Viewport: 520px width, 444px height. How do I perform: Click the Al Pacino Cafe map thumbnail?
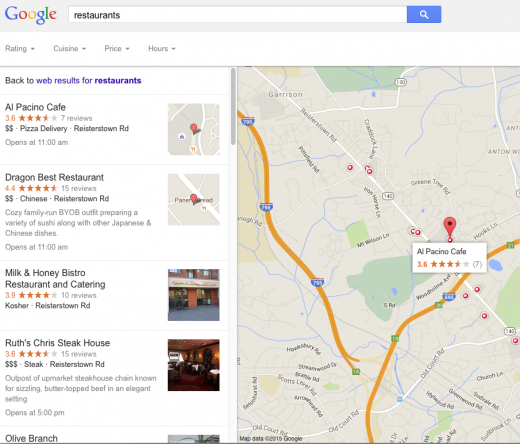193,129
